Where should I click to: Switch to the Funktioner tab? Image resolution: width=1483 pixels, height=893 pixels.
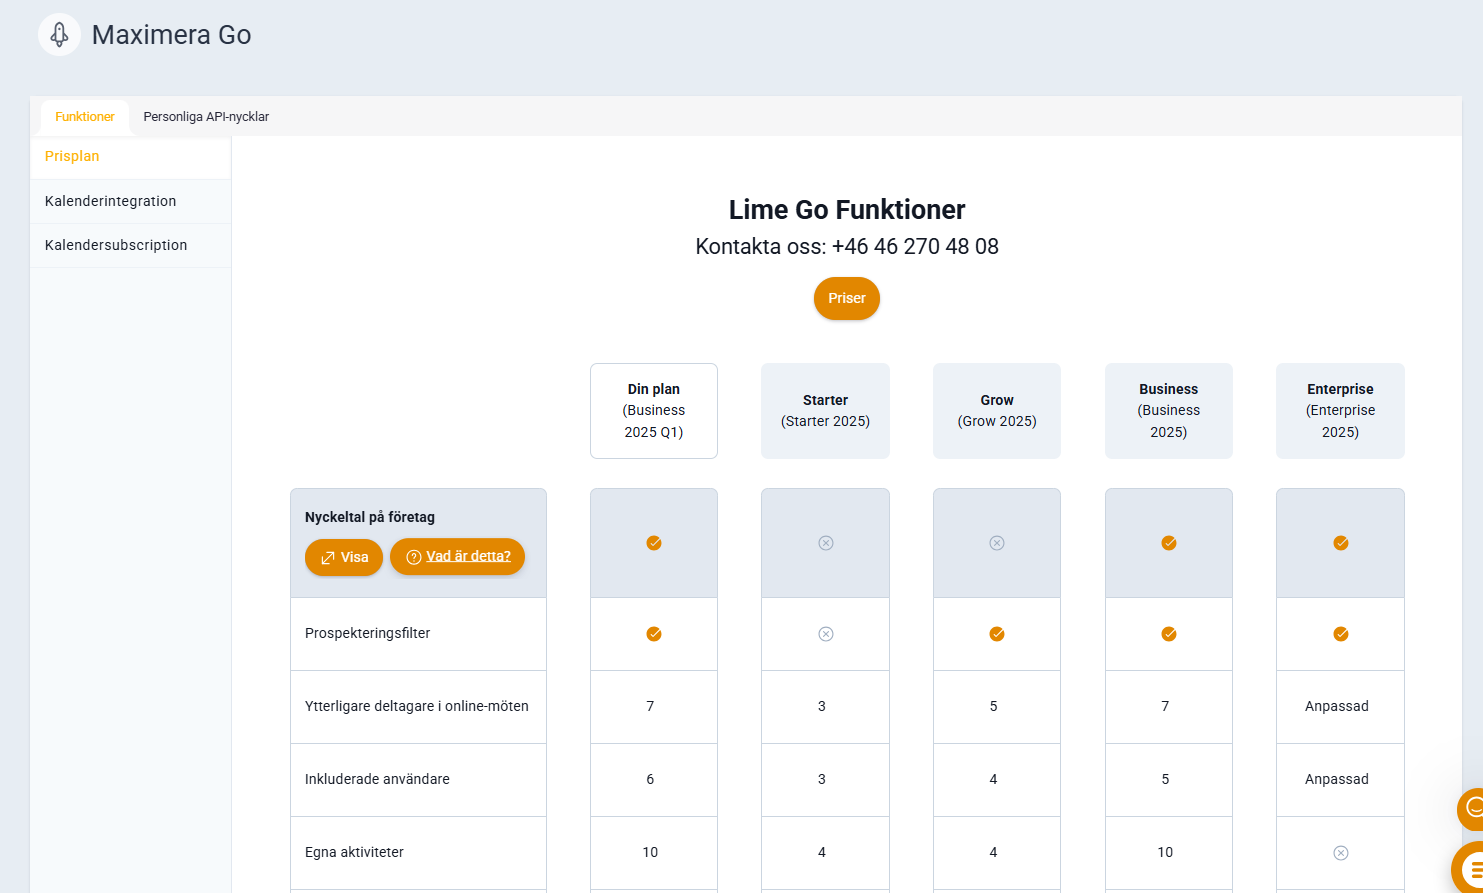click(x=85, y=117)
